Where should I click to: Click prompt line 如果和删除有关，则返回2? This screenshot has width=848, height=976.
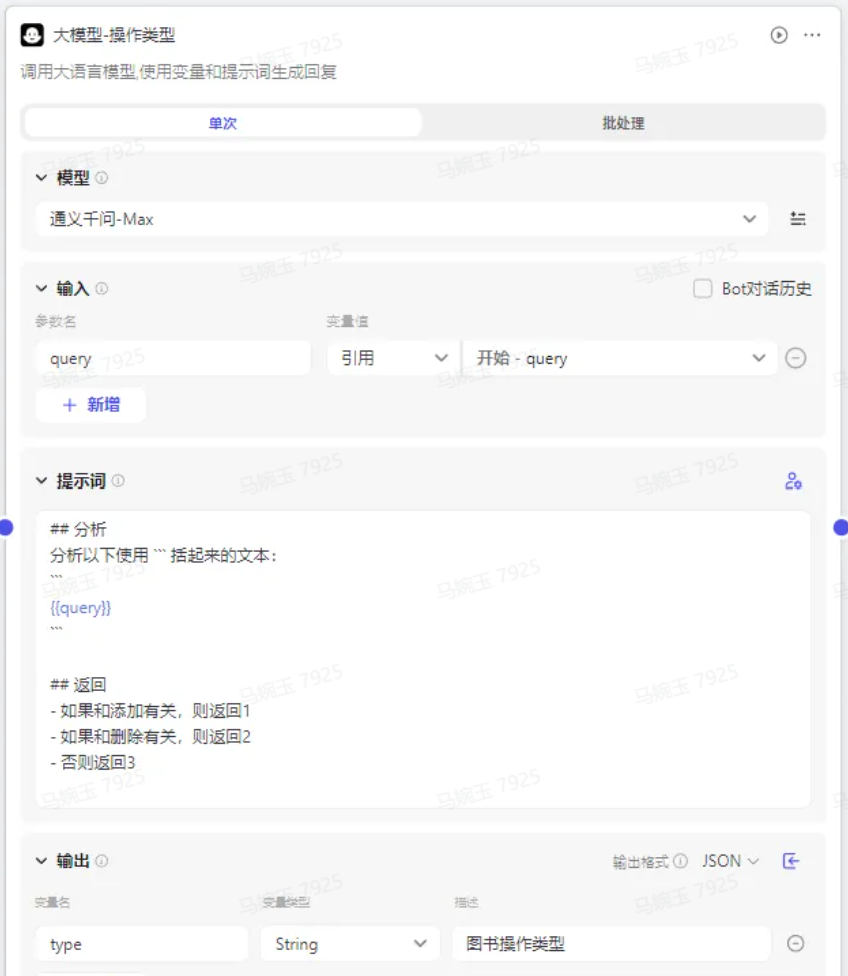pos(150,737)
